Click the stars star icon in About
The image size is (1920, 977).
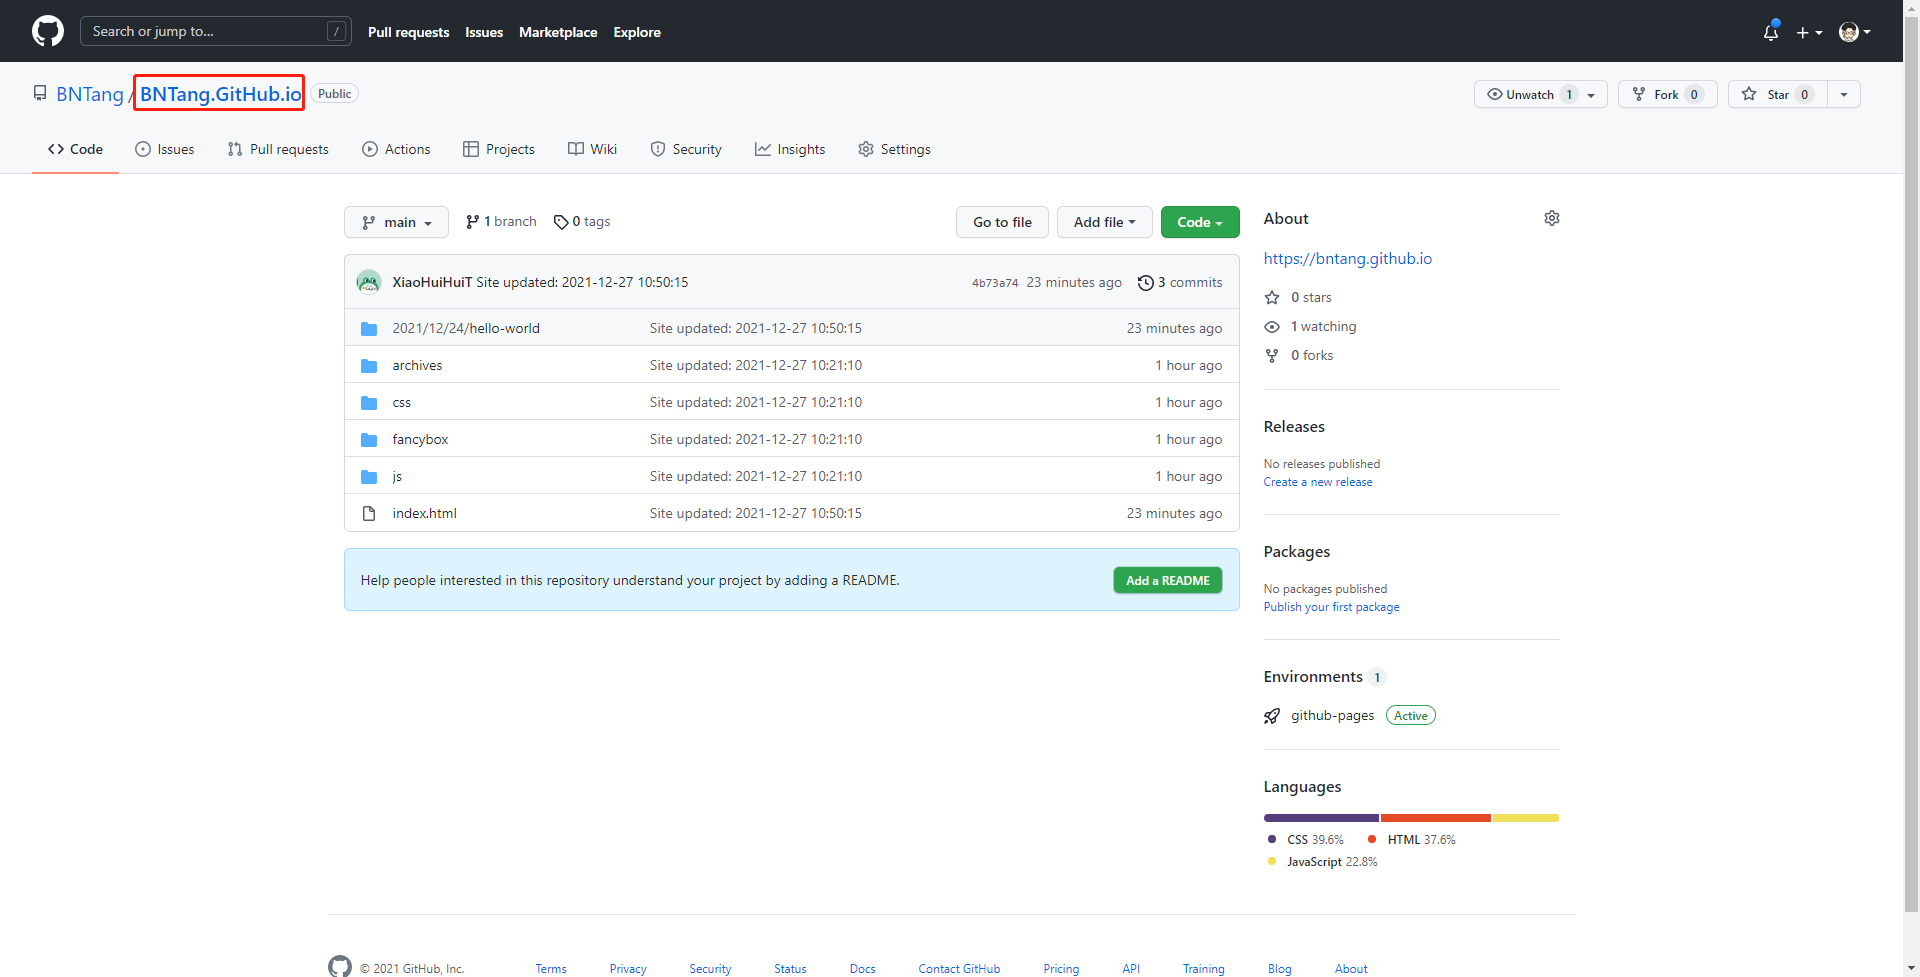(x=1272, y=297)
